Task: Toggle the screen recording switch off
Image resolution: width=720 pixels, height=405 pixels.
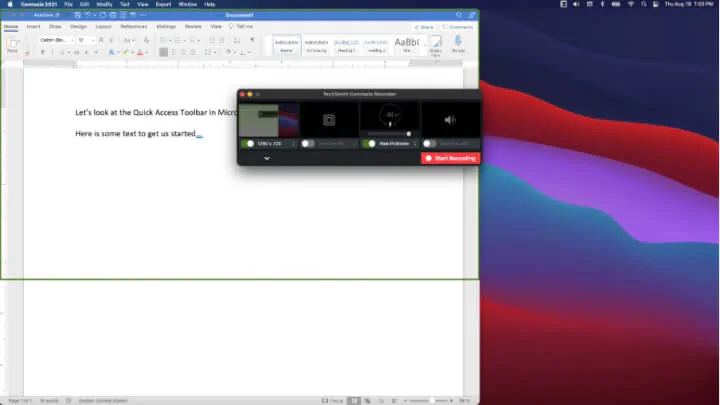Action: 247,143
